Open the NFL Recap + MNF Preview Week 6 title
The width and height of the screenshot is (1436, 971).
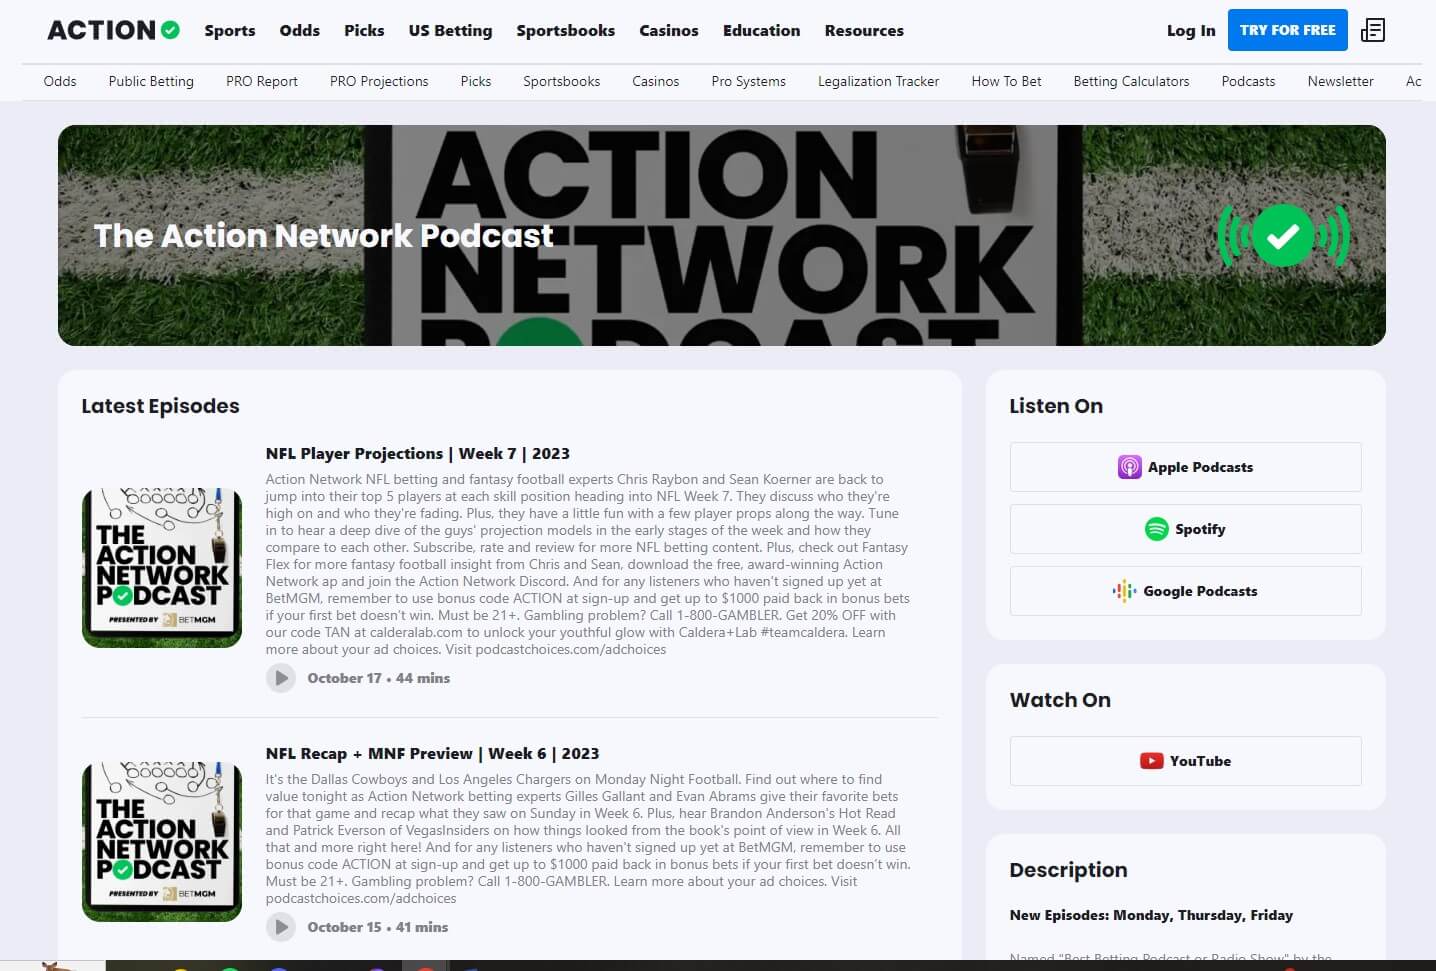point(433,753)
